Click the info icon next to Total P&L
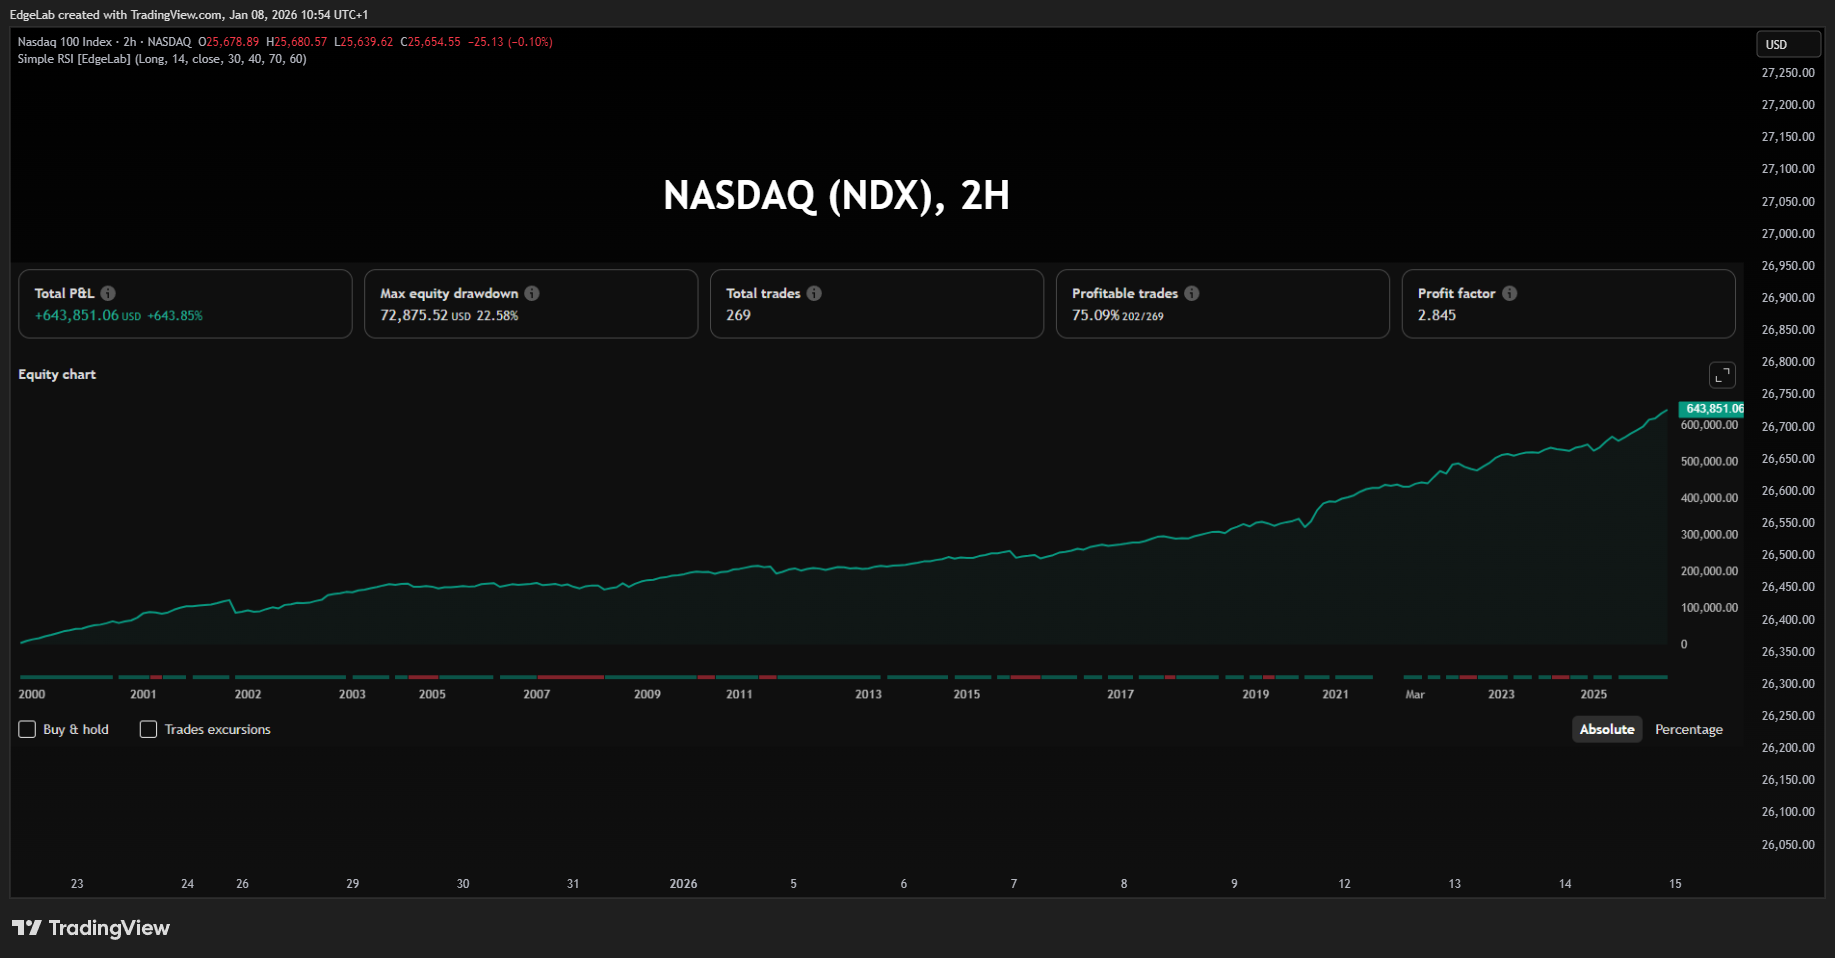The height and width of the screenshot is (958, 1835). 108,293
